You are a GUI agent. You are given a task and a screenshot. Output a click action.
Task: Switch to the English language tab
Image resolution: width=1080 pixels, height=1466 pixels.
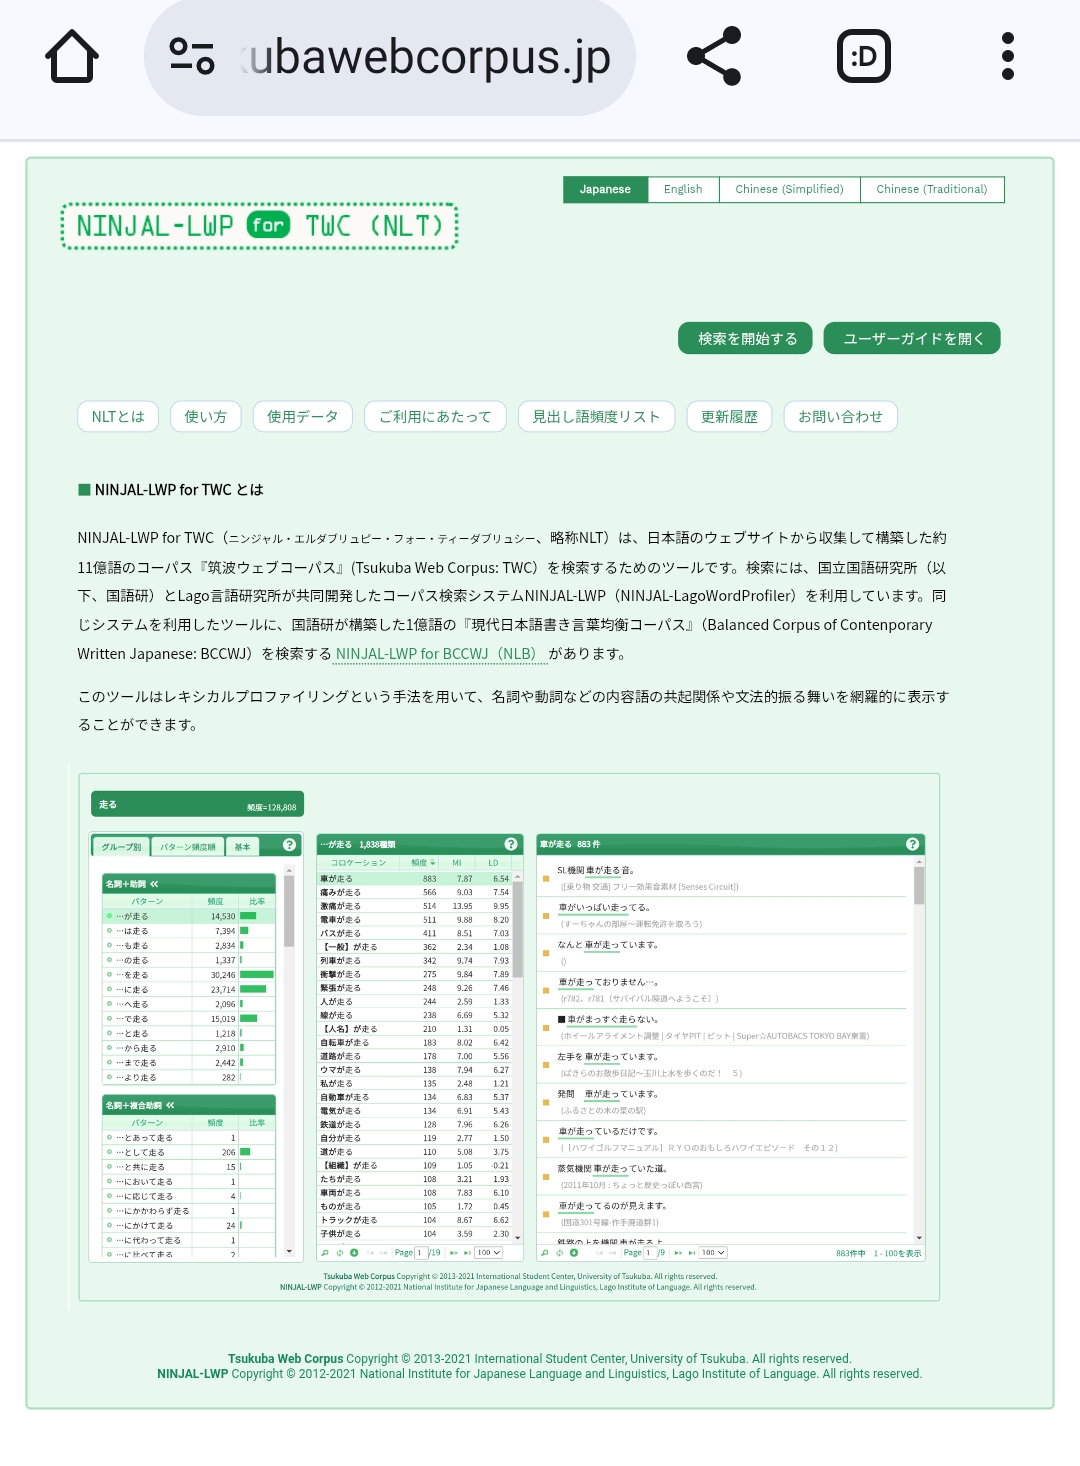[683, 189]
